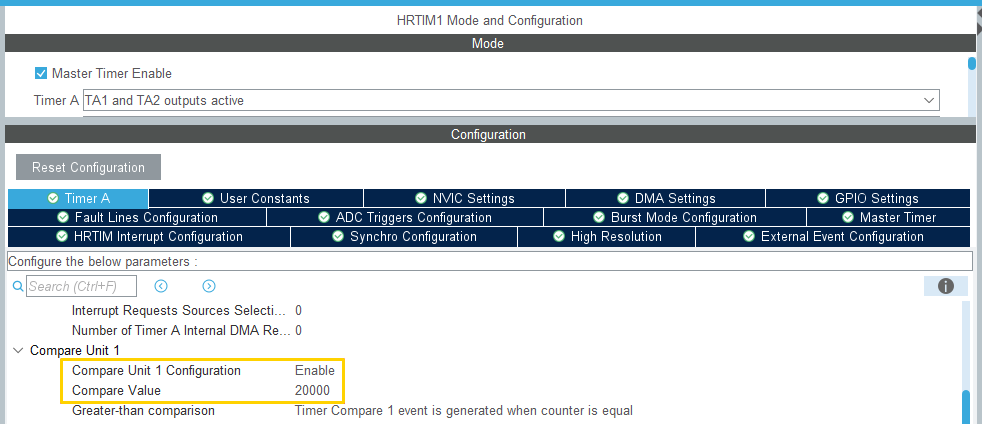
Task: Click the green check icon on DMA Settings tab
Action: (623, 199)
